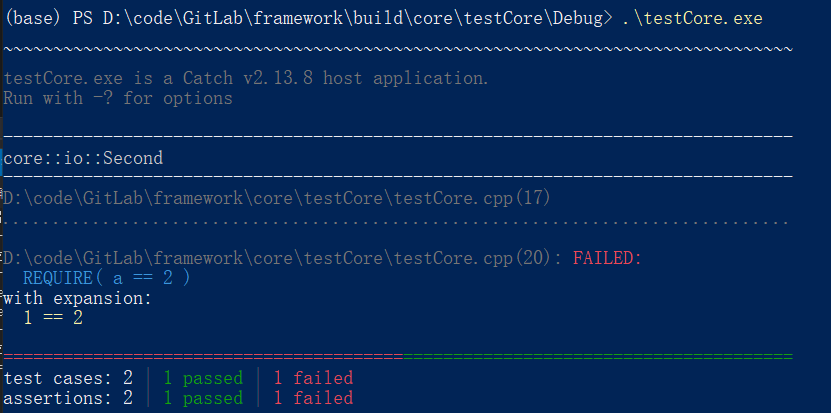Viewport: 831px width, 413px height.
Task: Open the testCore.cpp(17) file path
Action: click(277, 198)
